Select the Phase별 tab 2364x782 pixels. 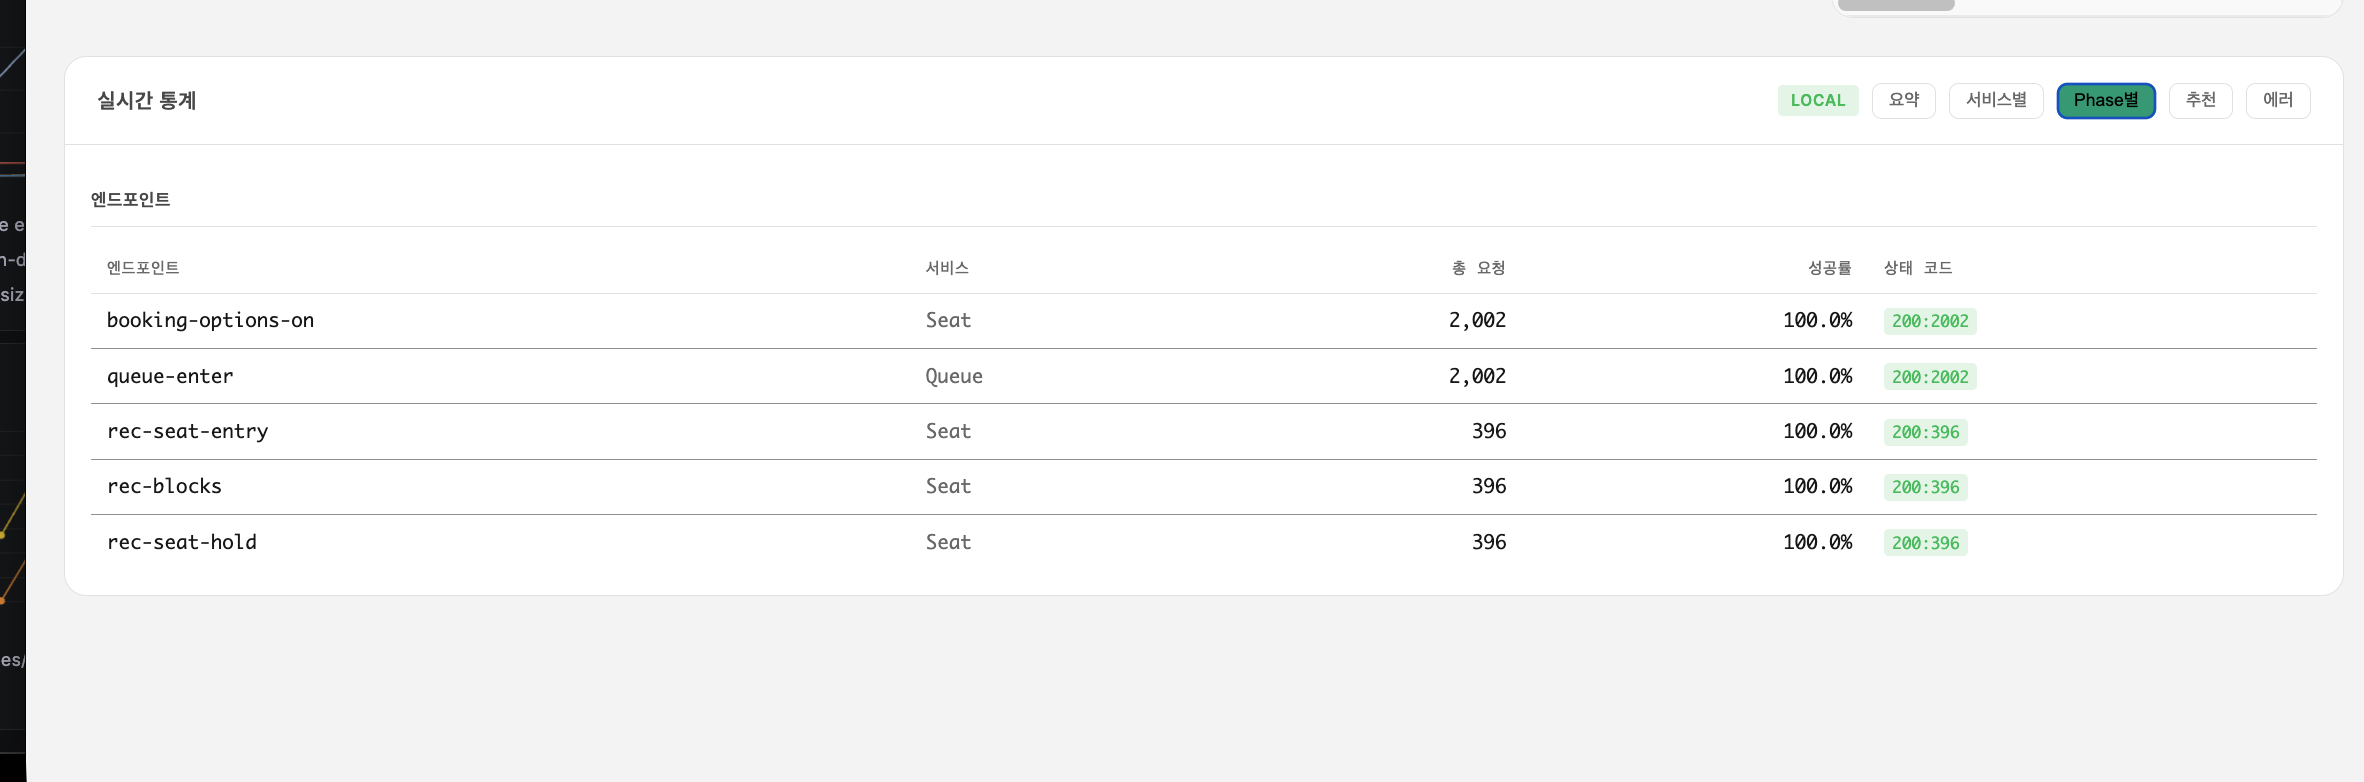click(x=2105, y=100)
